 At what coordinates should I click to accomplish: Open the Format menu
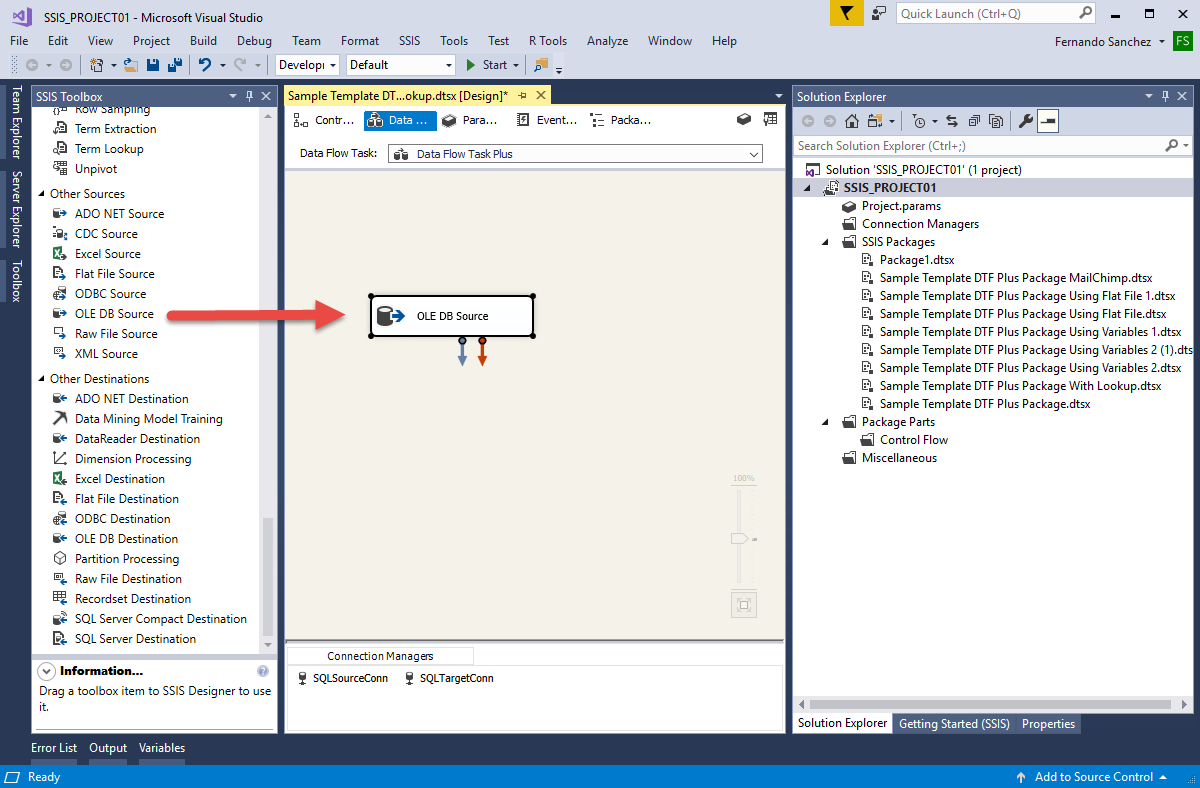coord(360,41)
